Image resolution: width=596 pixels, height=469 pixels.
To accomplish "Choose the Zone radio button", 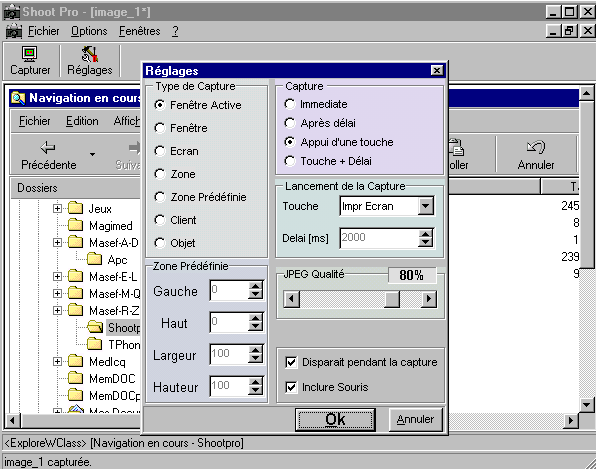I will [160, 174].
